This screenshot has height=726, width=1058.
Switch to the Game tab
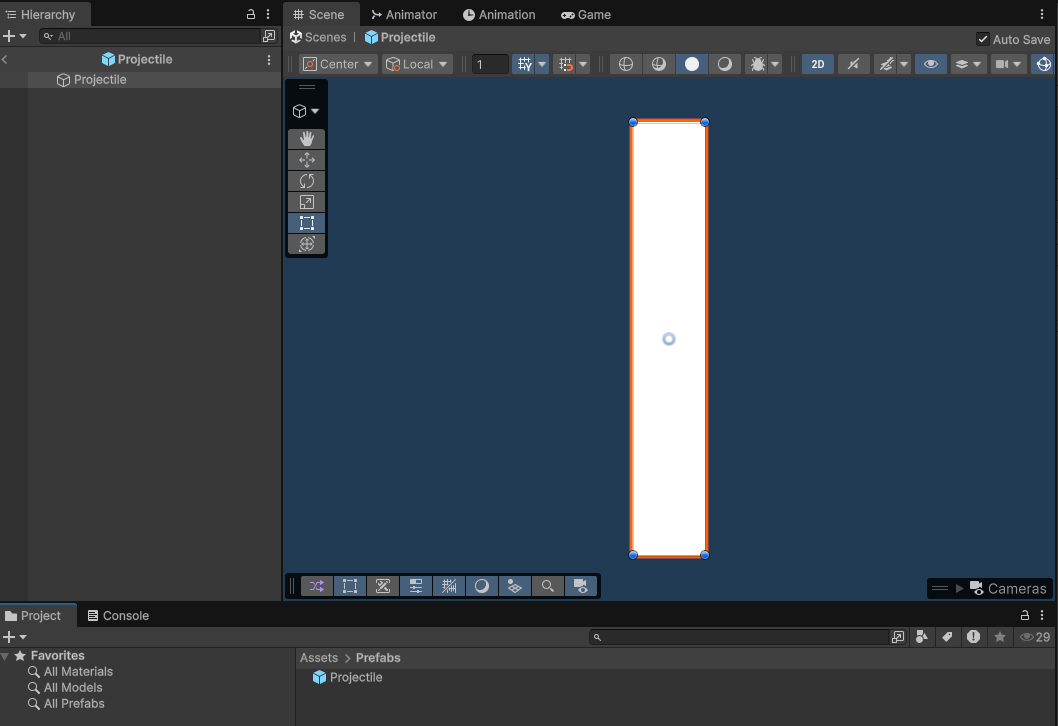(586, 14)
